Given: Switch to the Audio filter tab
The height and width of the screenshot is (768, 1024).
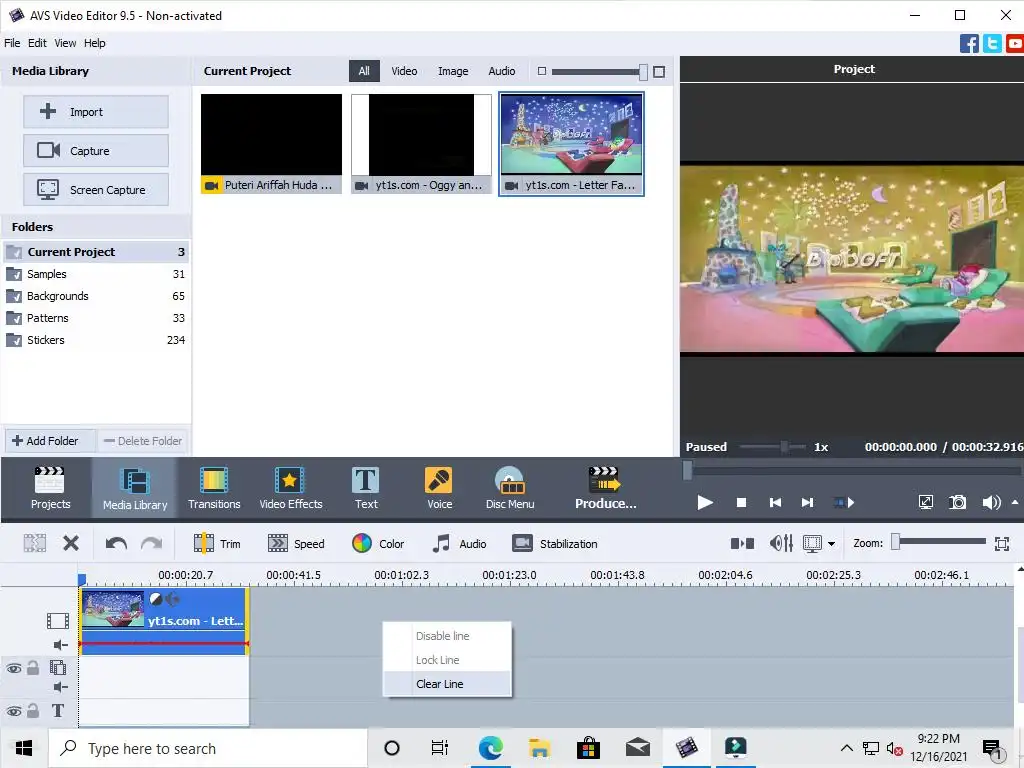Looking at the screenshot, I should coord(502,71).
